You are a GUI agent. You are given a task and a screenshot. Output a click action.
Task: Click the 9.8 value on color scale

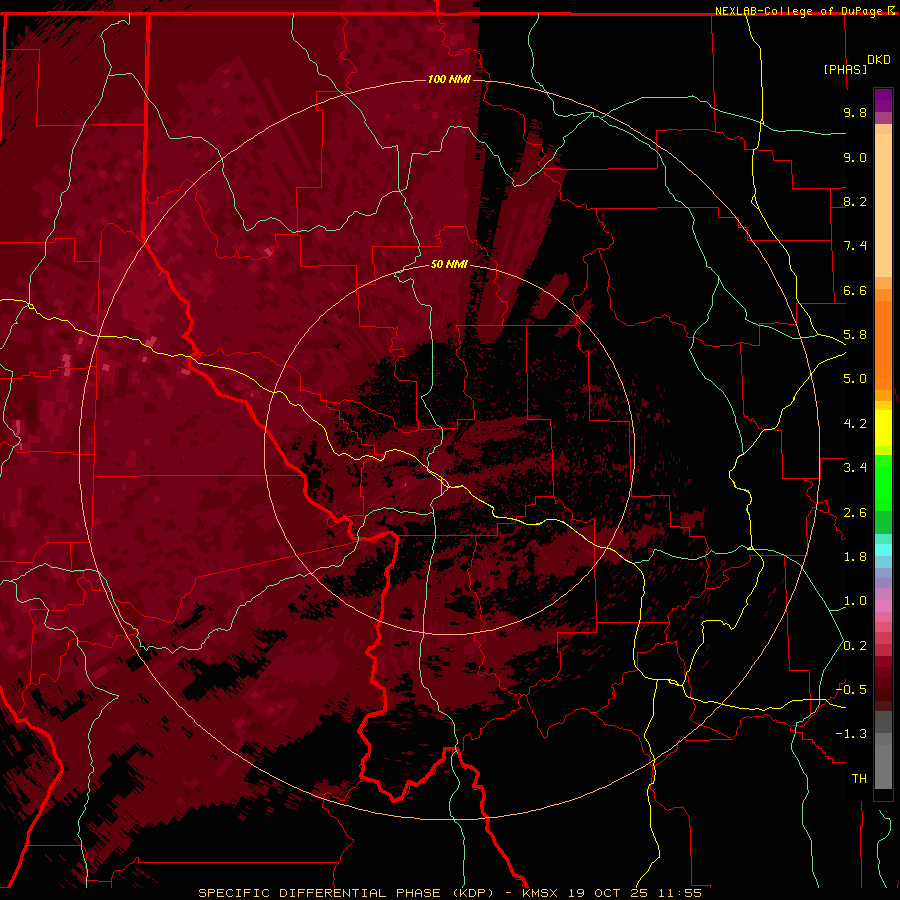tap(855, 112)
